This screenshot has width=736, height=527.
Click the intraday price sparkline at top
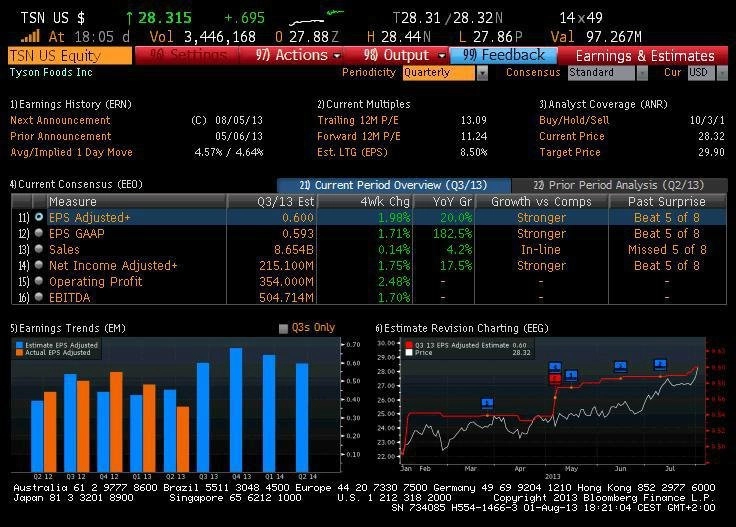tap(316, 18)
